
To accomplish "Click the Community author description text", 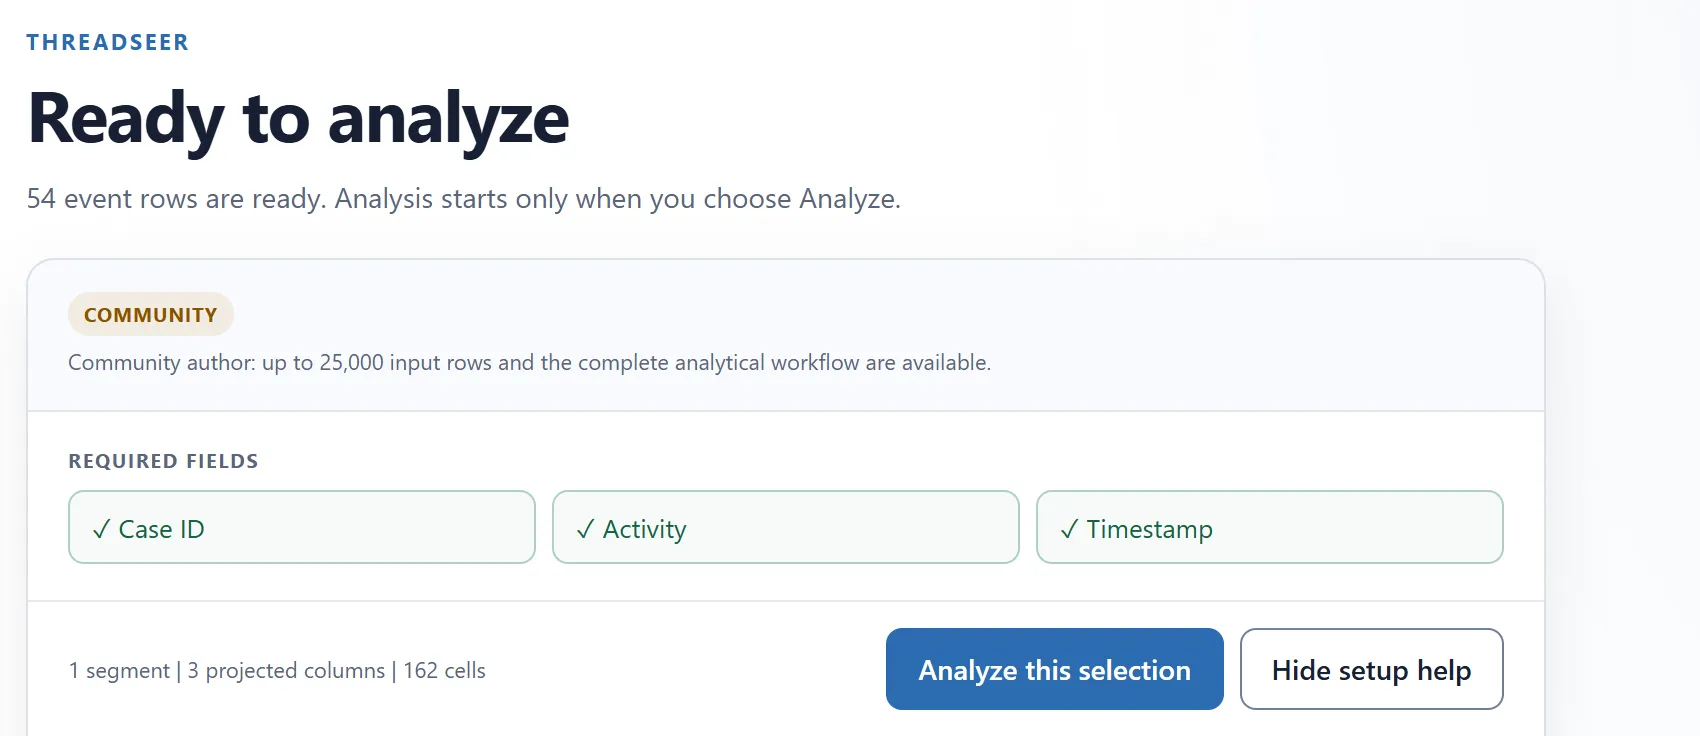I will tap(529, 362).
